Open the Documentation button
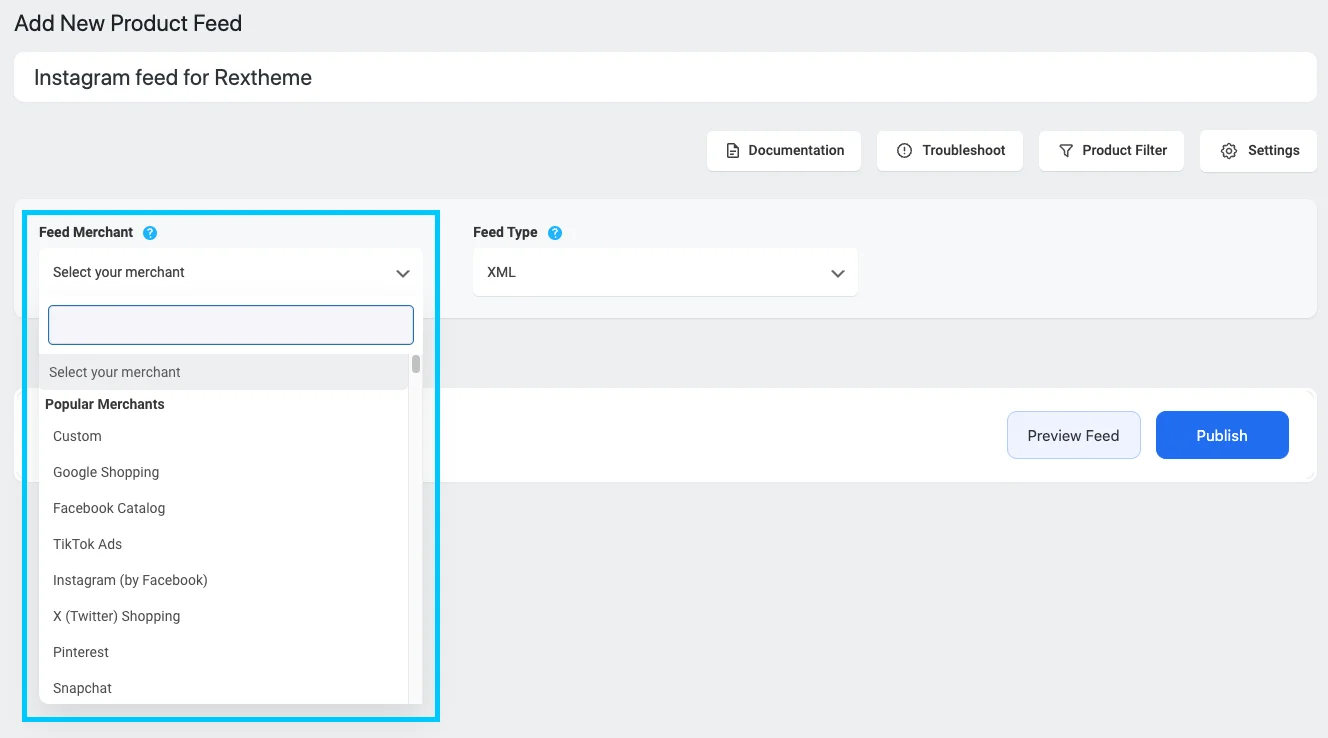This screenshot has height=738, width=1328. point(784,151)
